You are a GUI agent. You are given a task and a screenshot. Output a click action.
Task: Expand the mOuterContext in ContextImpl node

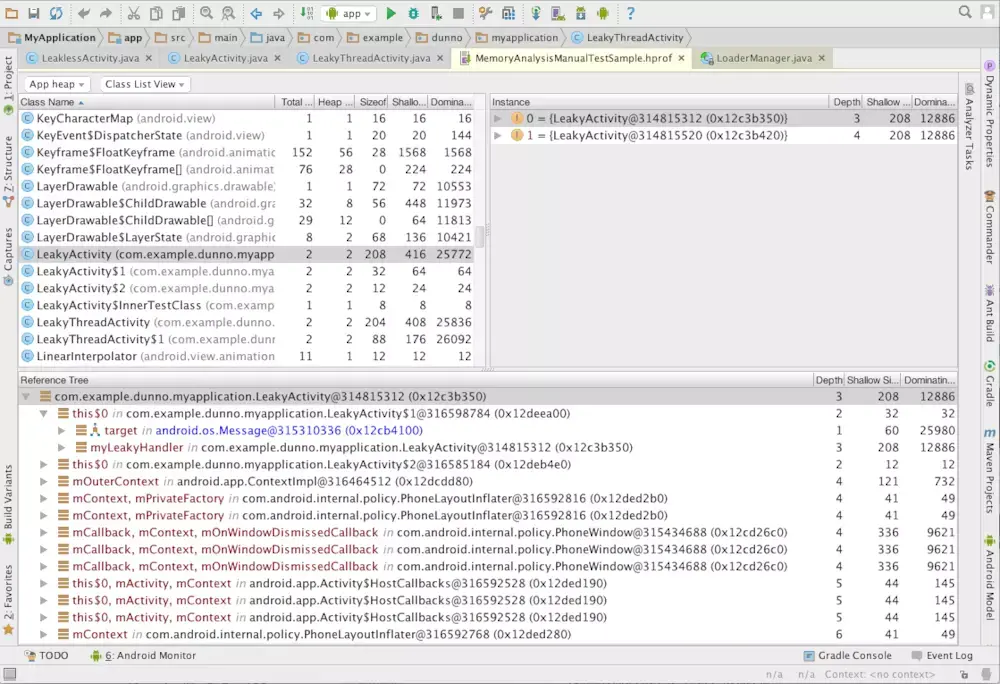[x=43, y=481]
